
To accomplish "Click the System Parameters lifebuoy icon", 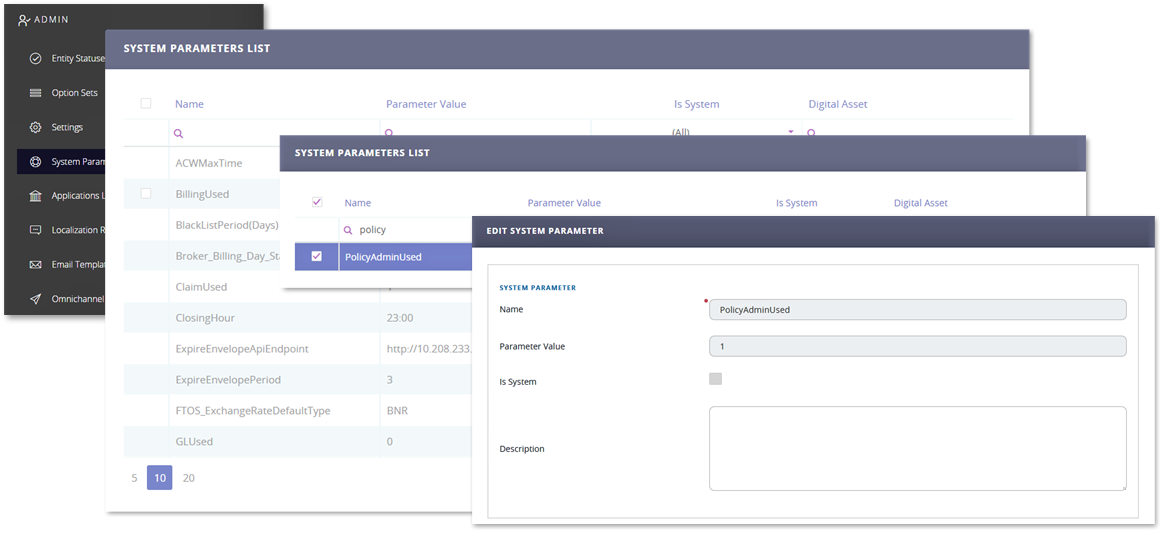I will point(35,162).
